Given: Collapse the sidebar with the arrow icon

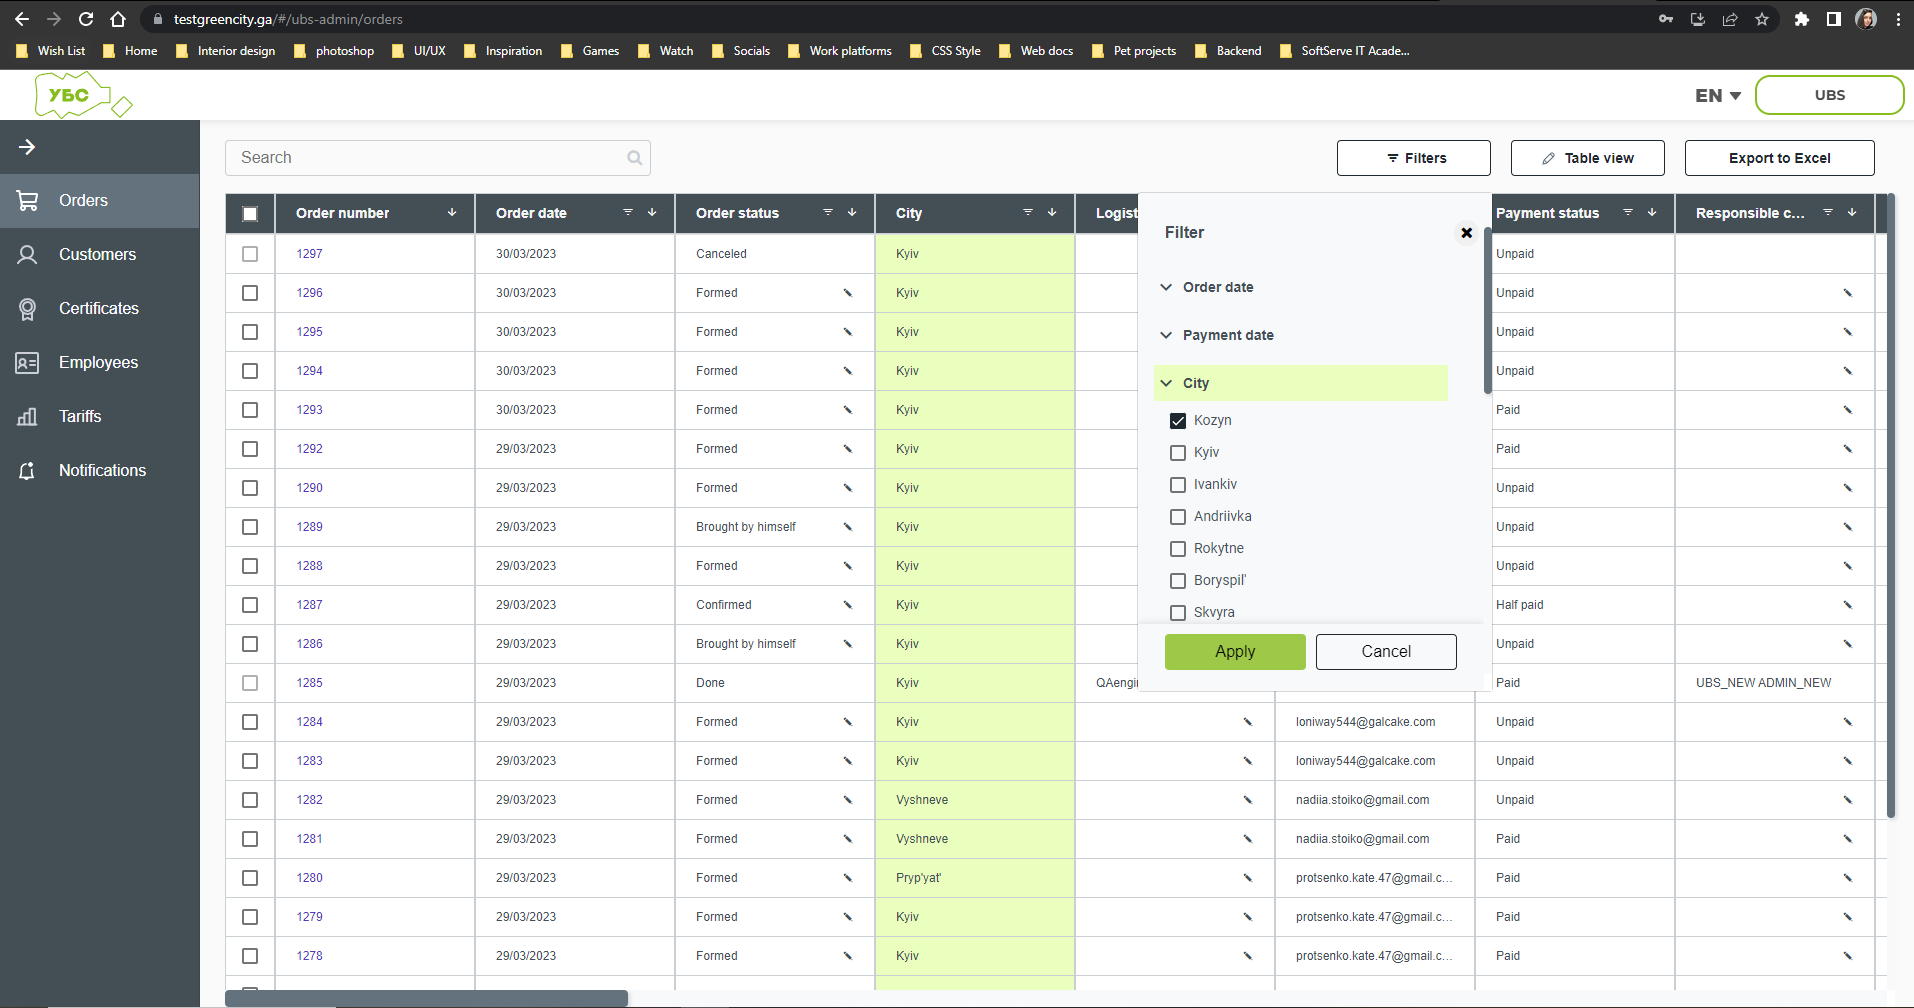Looking at the screenshot, I should pyautogui.click(x=27, y=146).
